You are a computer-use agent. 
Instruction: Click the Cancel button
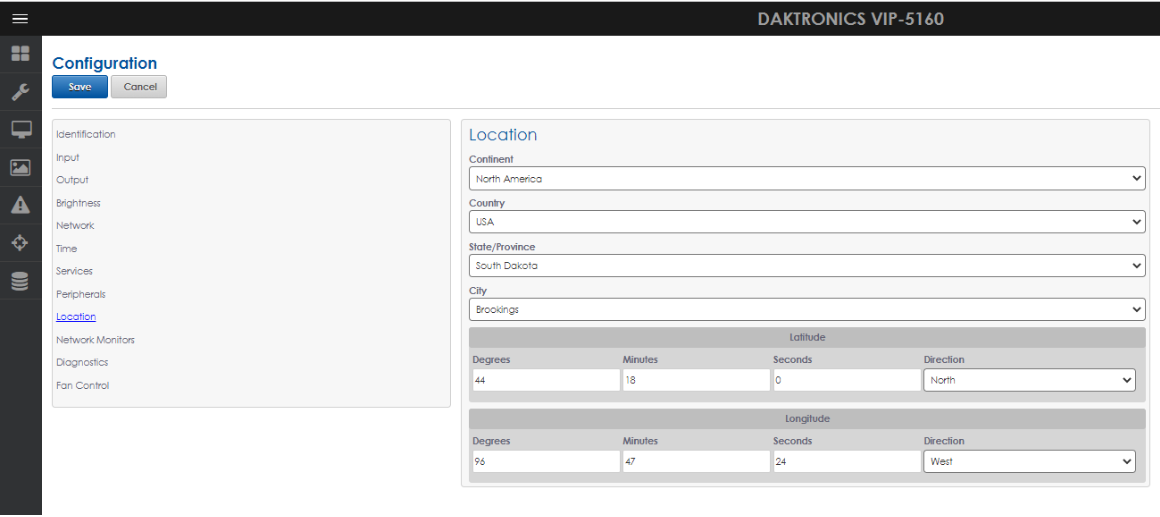pyautogui.click(x=140, y=87)
